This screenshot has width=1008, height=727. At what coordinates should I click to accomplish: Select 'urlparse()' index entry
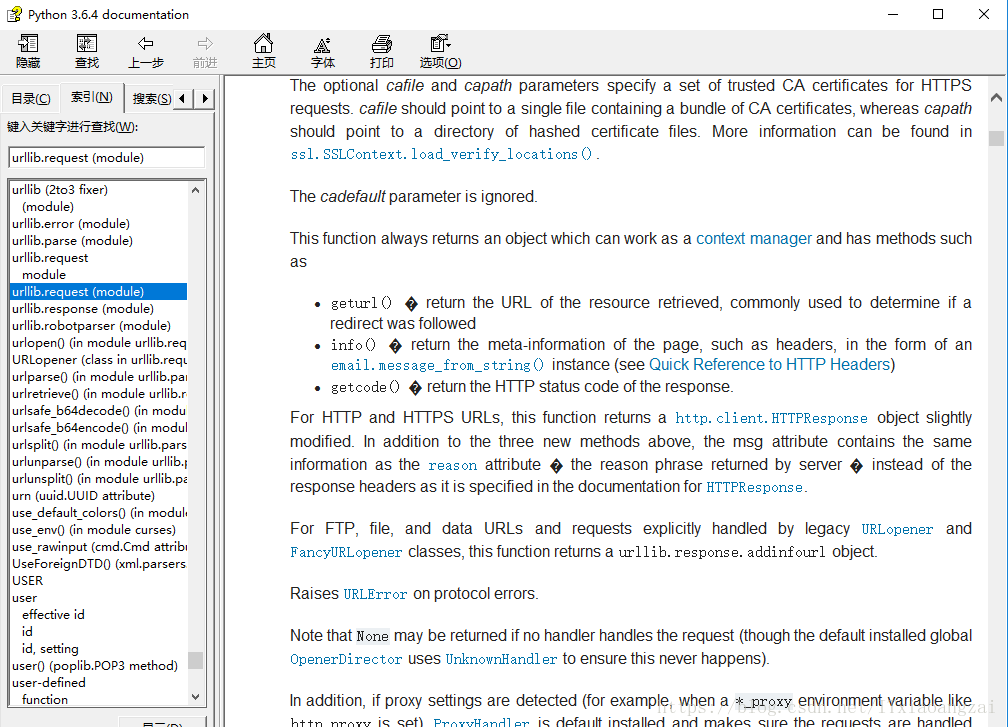click(x=99, y=377)
